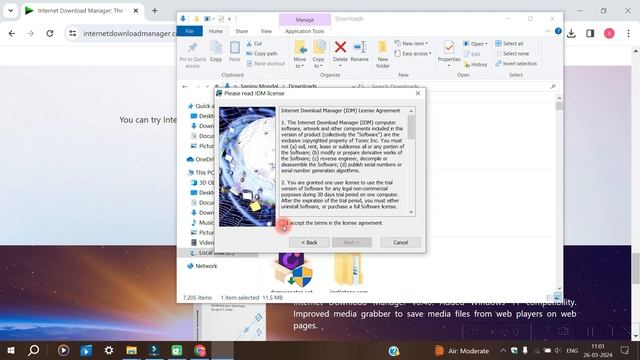Select the Manage contextual tab
This screenshot has height=360, width=640.
tap(304, 20)
